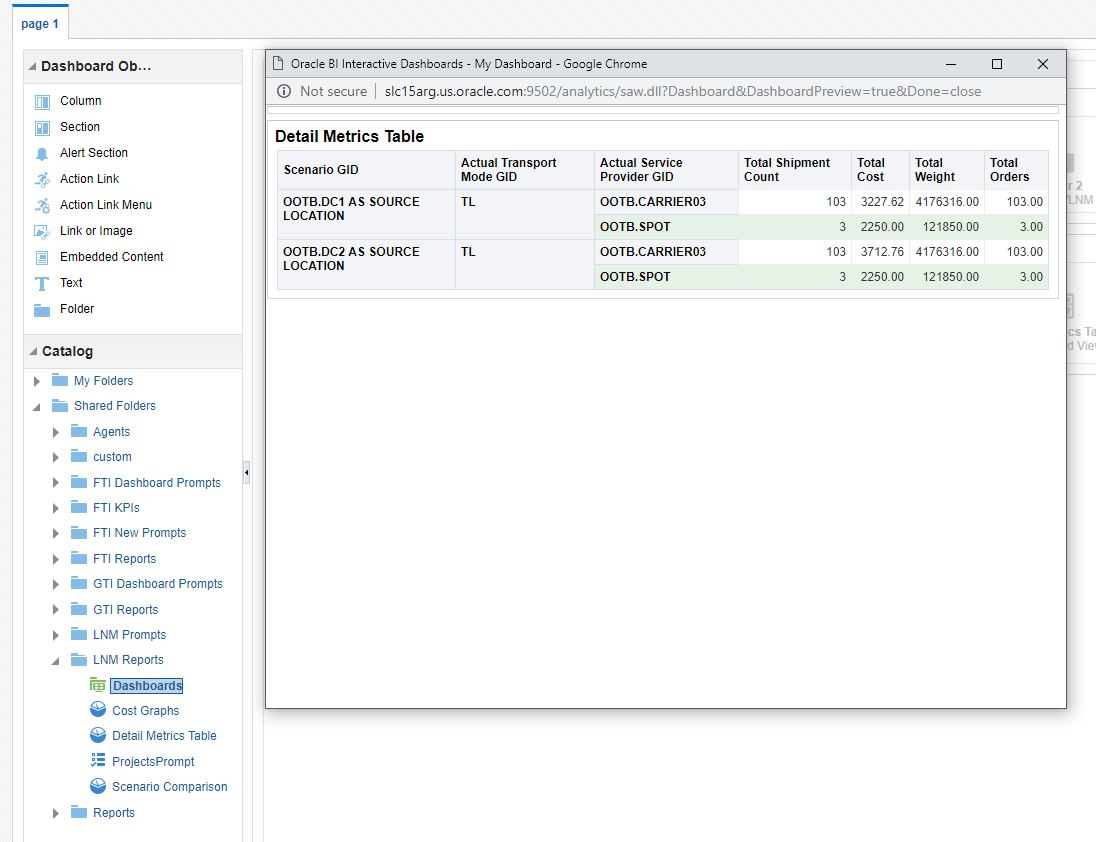This screenshot has height=842, width=1096.
Task: Click the browser address bar URL
Action: pos(682,91)
